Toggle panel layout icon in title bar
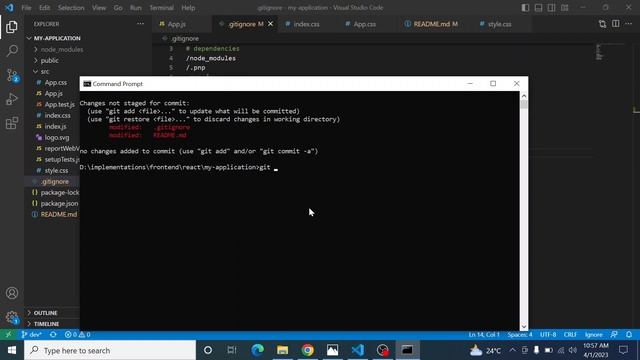Image resolution: width=640 pixels, height=360 pixels. pos(538,8)
